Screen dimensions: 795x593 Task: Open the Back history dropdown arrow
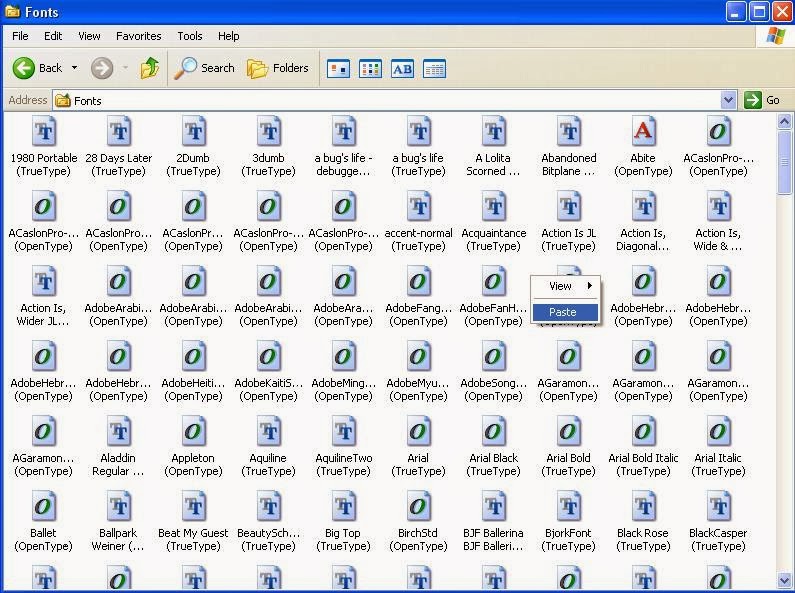tap(75, 67)
